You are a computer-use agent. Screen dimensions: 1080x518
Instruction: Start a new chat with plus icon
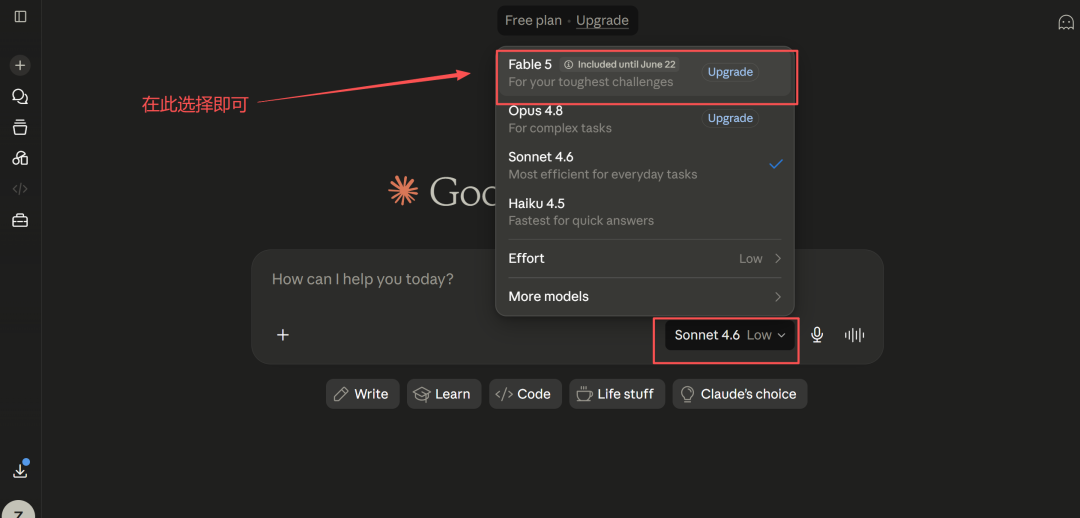pos(20,65)
